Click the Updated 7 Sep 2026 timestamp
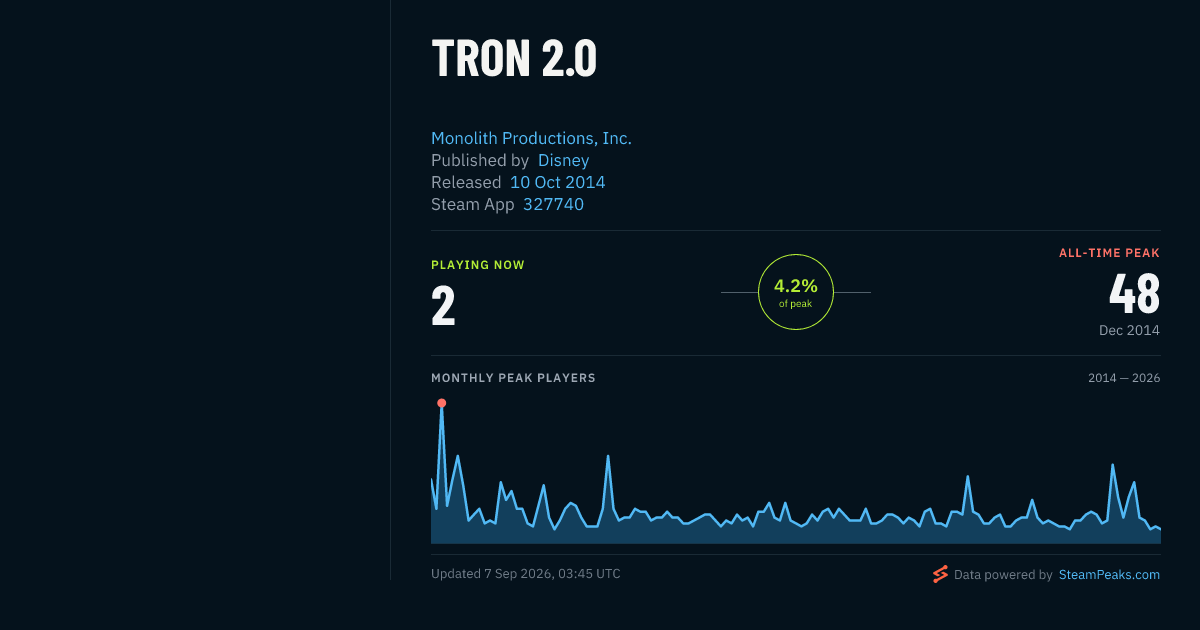 click(526, 574)
